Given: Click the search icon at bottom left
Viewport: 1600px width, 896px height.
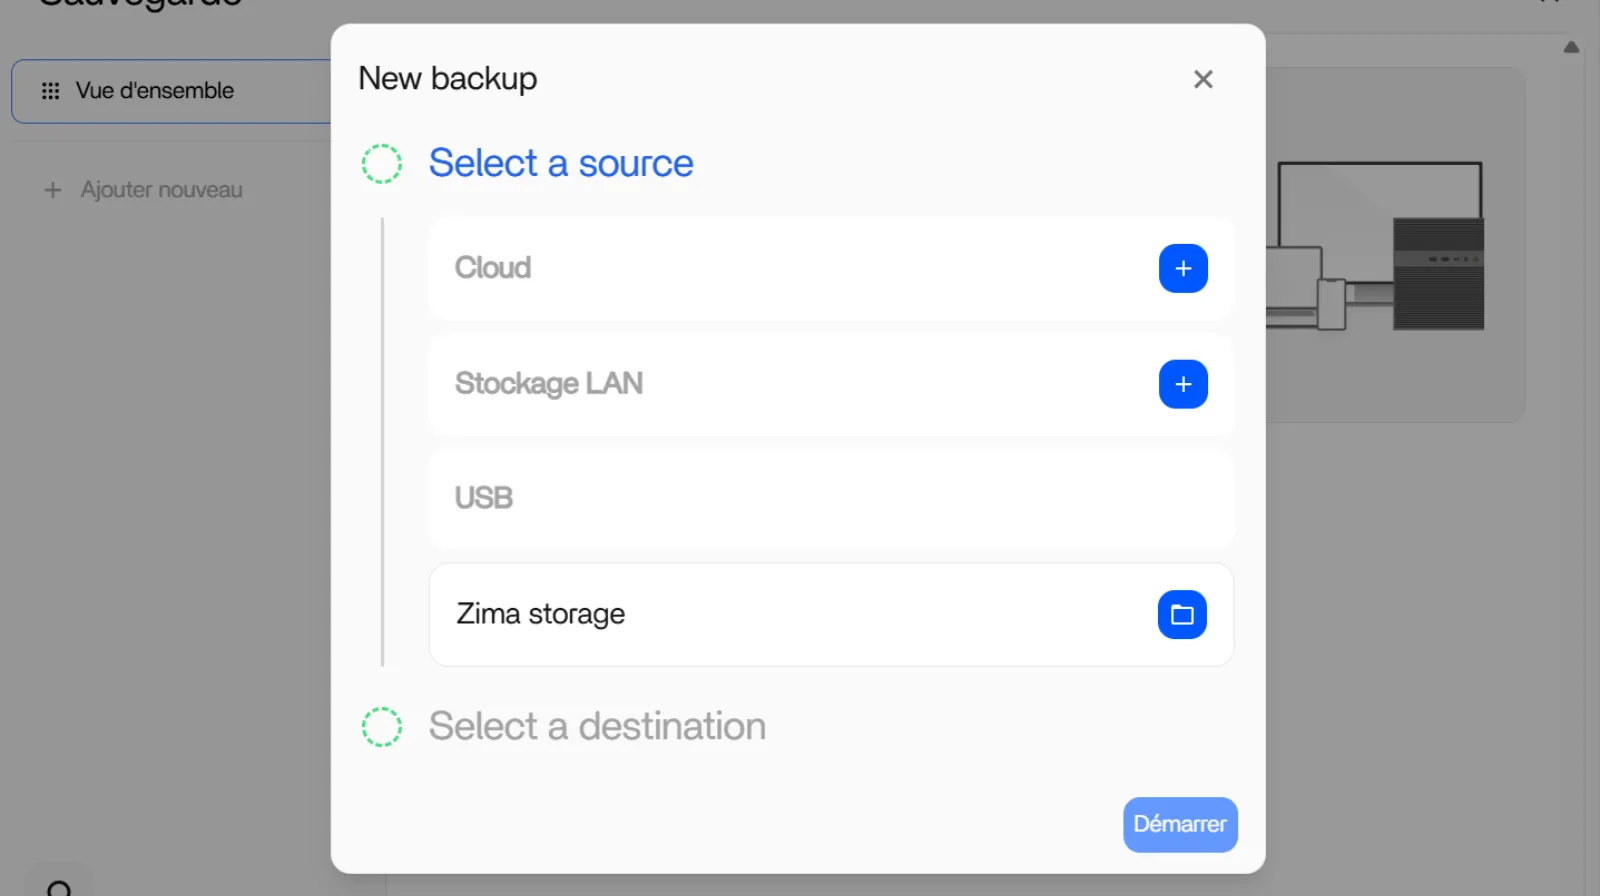Looking at the screenshot, I should click(59, 887).
